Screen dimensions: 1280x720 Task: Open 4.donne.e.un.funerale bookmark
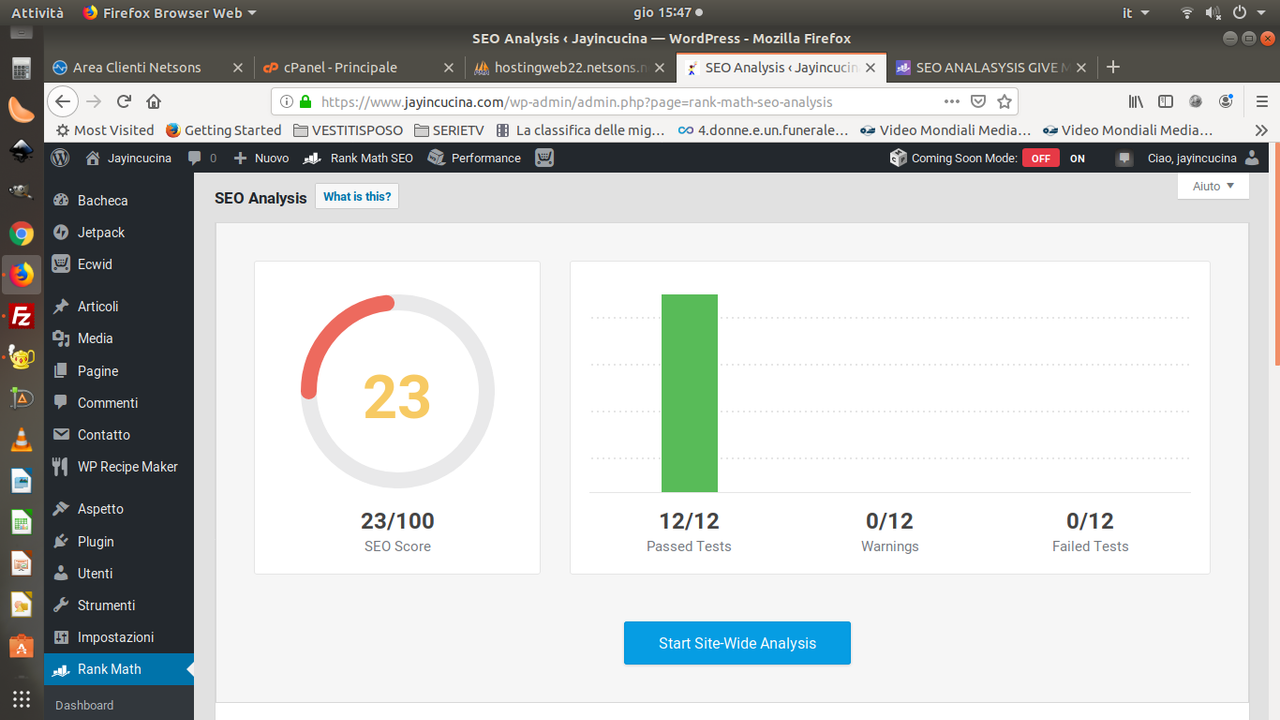coord(763,130)
